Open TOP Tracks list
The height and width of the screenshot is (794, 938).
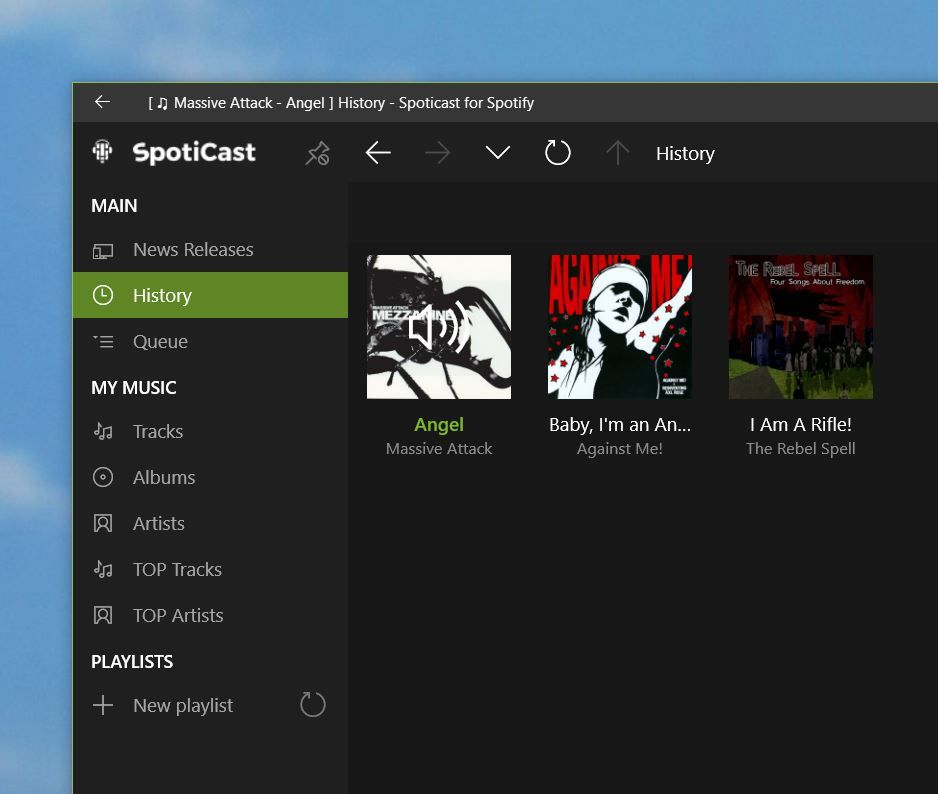click(210, 569)
